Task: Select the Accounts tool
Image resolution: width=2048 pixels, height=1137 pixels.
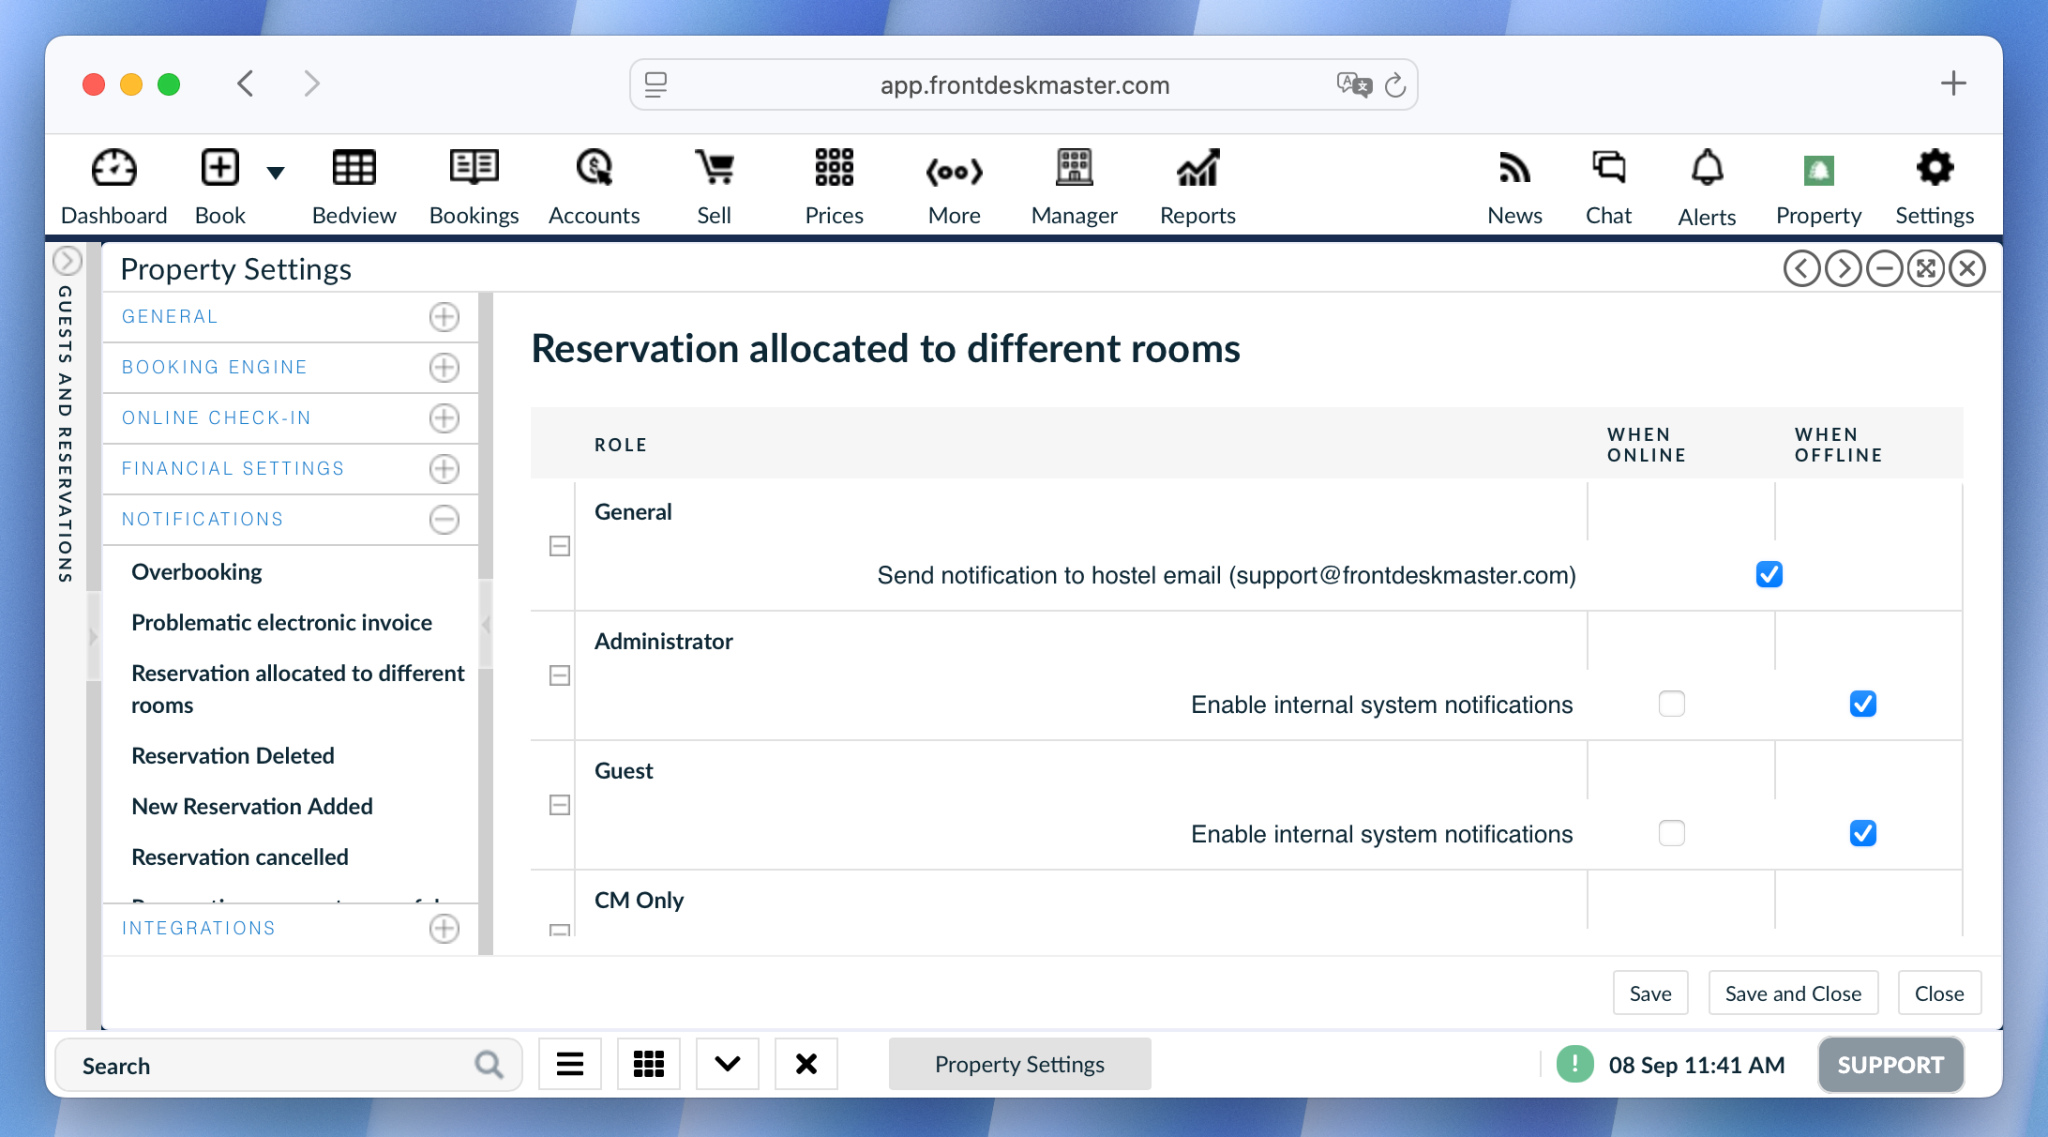Action: pos(594,185)
